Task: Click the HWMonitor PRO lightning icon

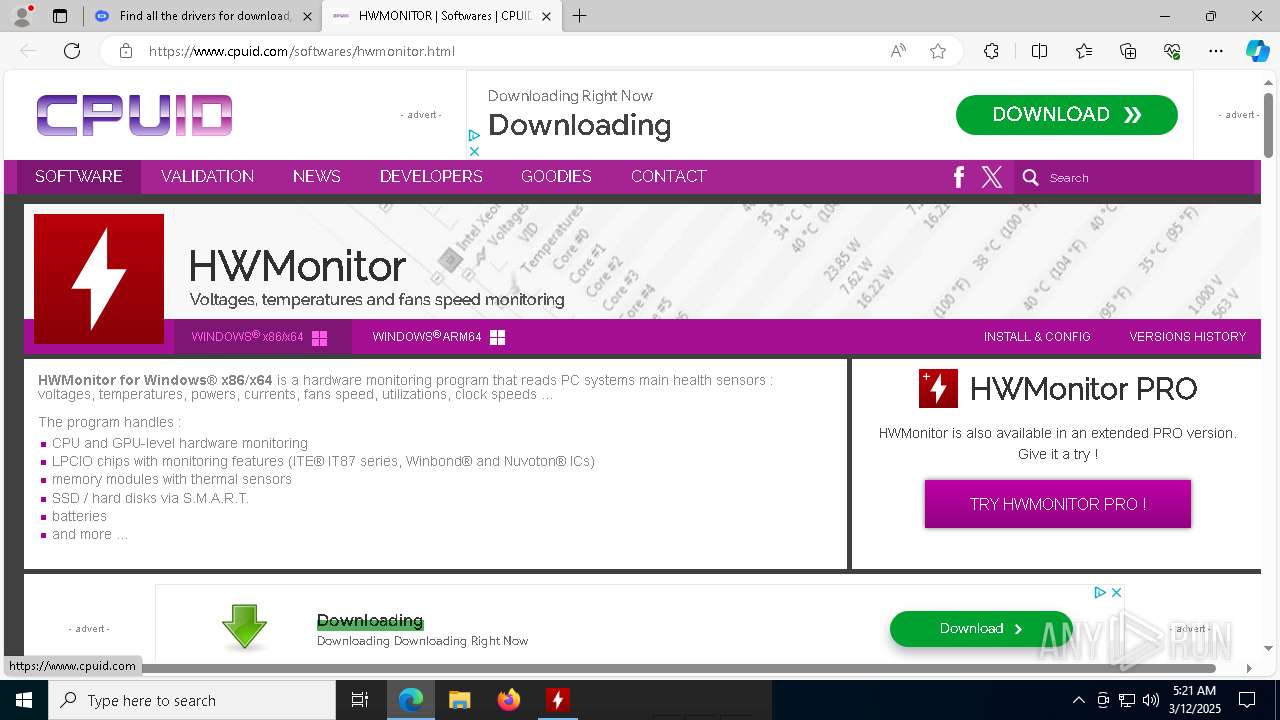Action: tap(938, 388)
